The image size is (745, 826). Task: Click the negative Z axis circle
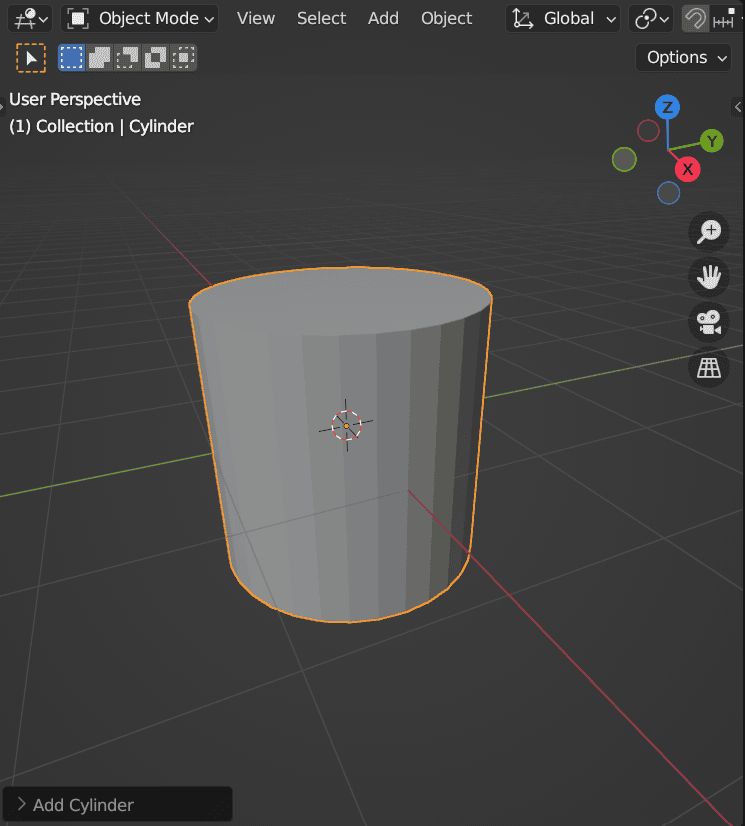pos(669,193)
